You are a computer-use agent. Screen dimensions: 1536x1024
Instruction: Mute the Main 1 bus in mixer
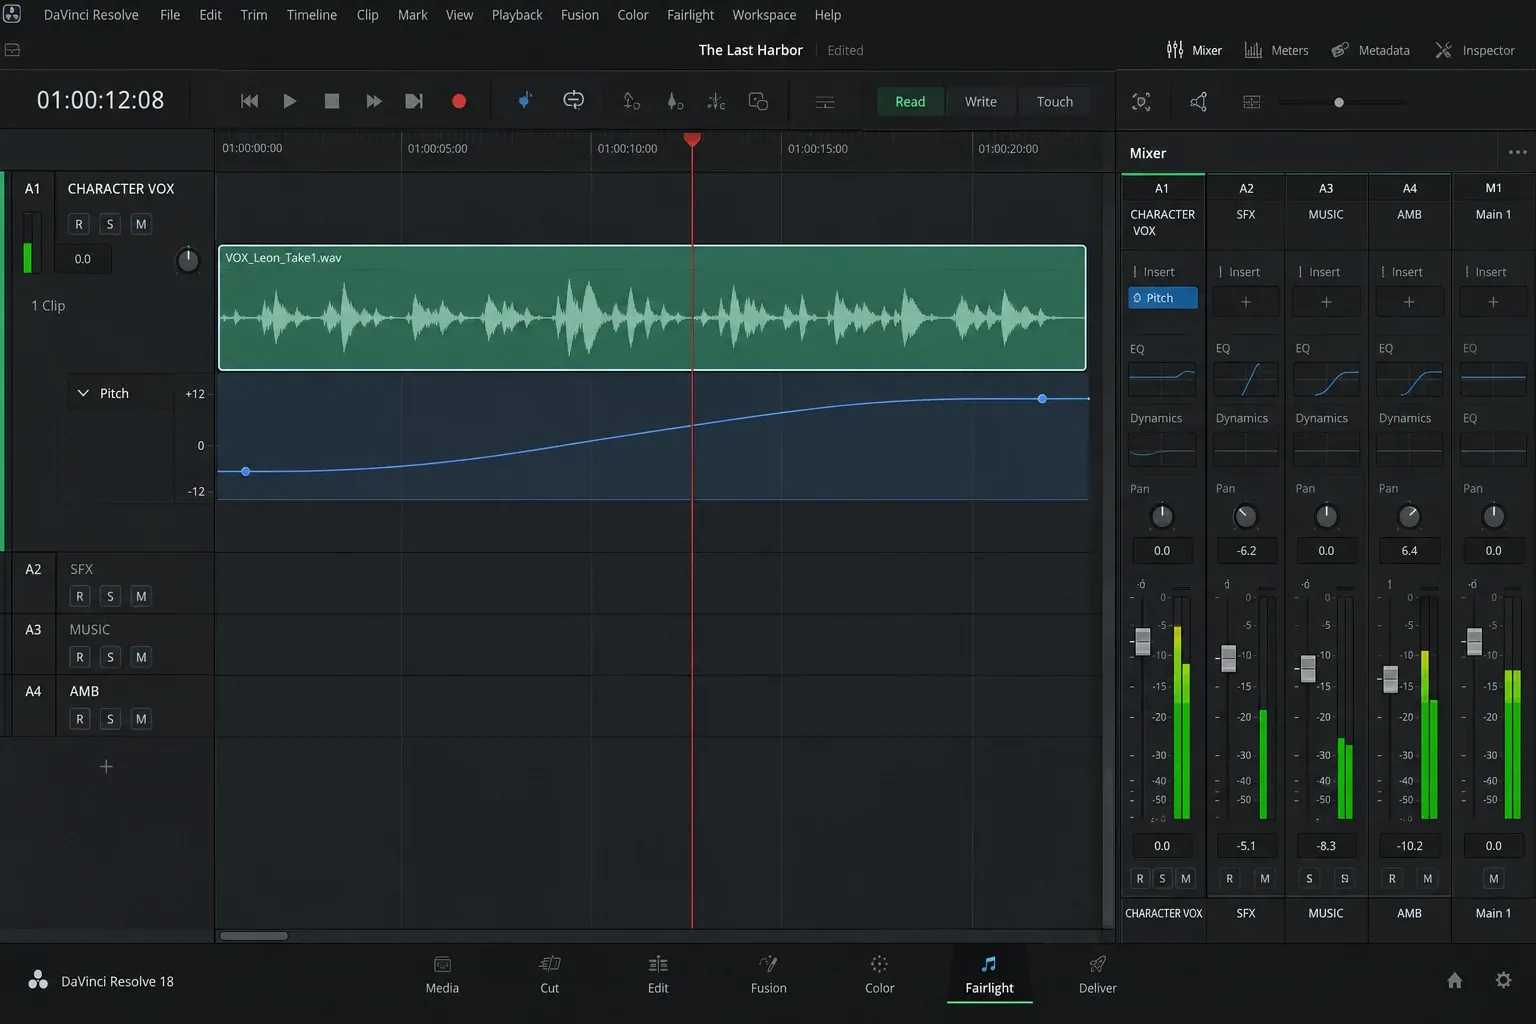click(1493, 879)
